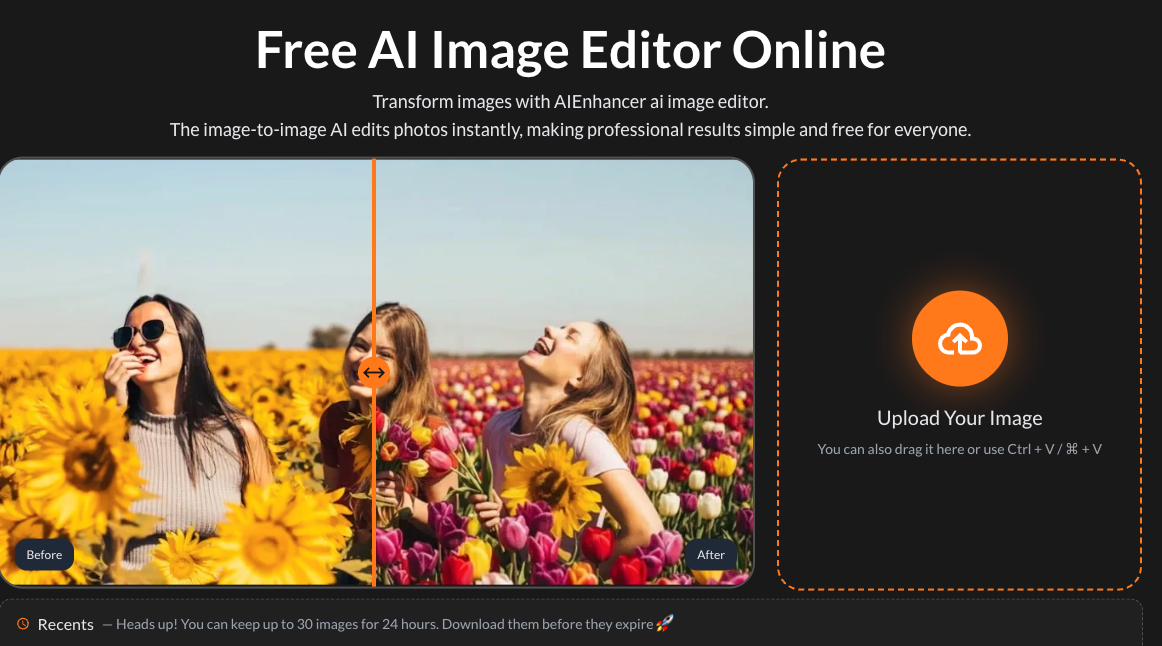Click the Ctrl + V paste hint text
Viewport: 1162px width, 646px height.
(960, 449)
